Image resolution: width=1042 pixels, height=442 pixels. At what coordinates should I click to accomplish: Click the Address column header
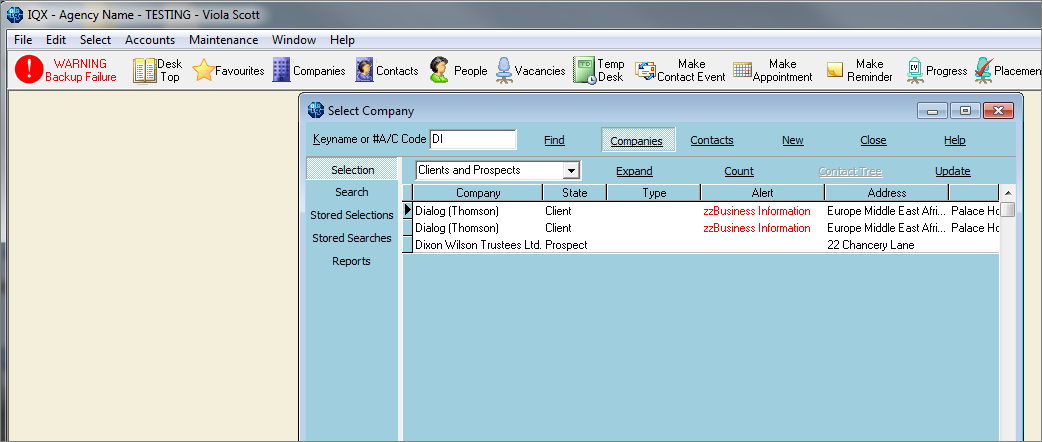click(886, 193)
